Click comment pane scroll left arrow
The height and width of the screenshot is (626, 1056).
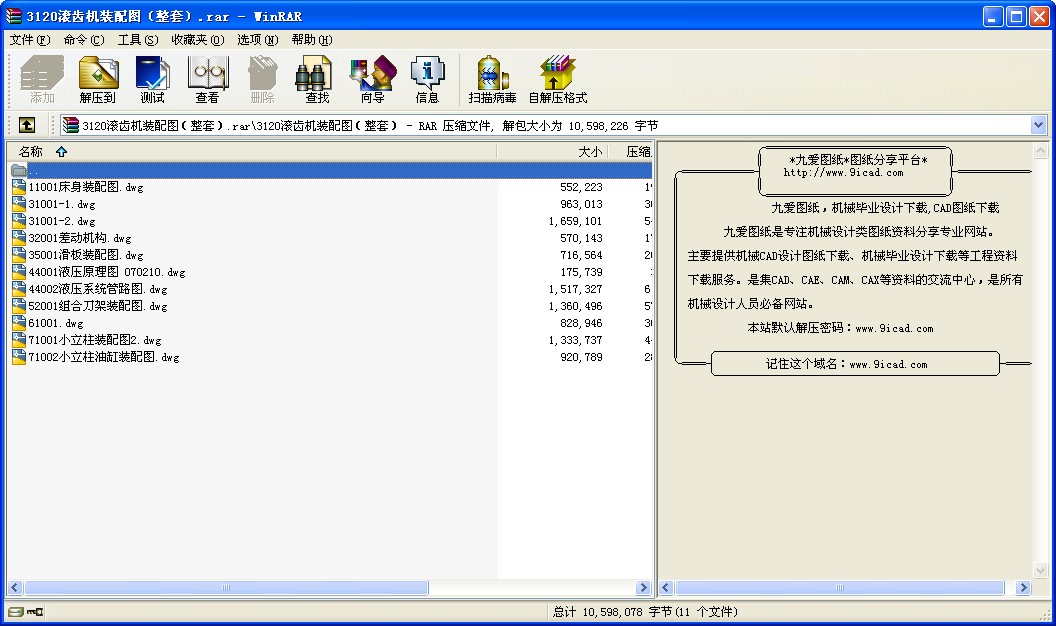666,588
